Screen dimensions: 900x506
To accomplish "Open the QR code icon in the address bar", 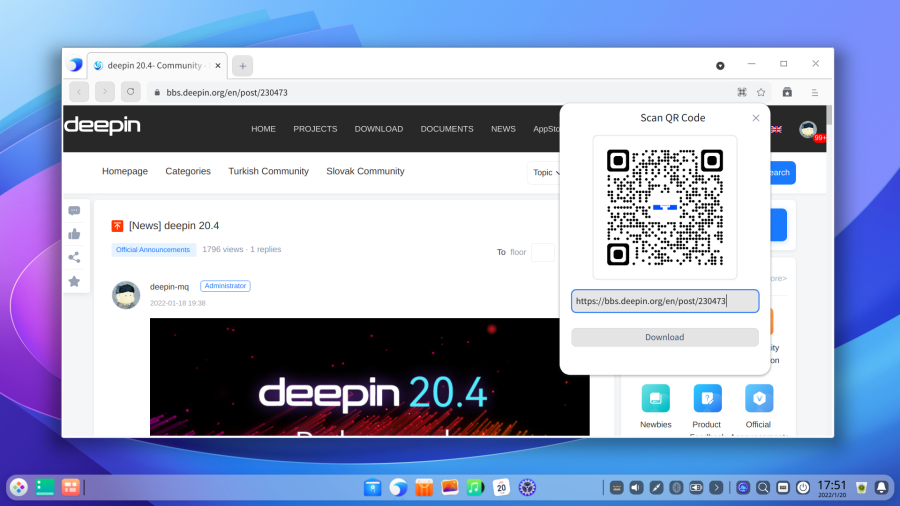I will [742, 92].
